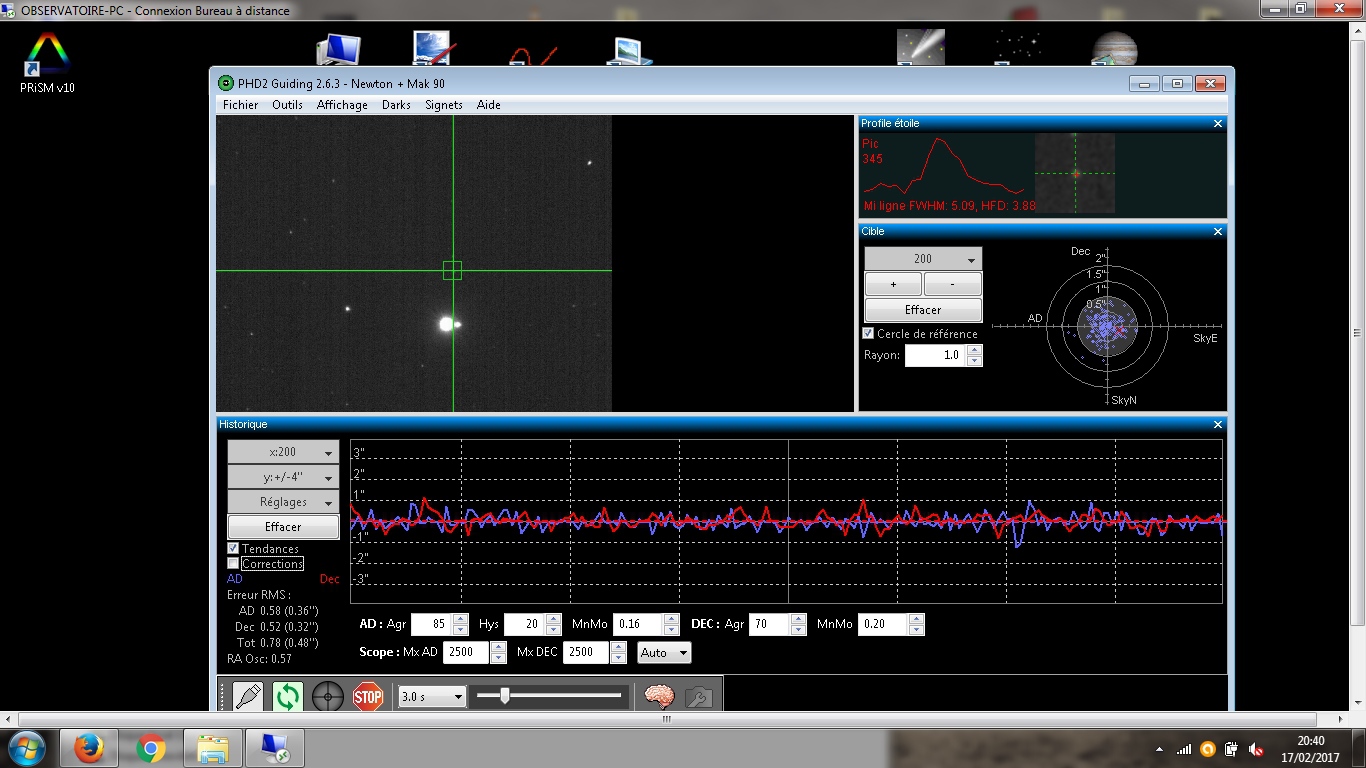Click the crosshair guide target icon
1366x768 pixels.
click(328, 696)
